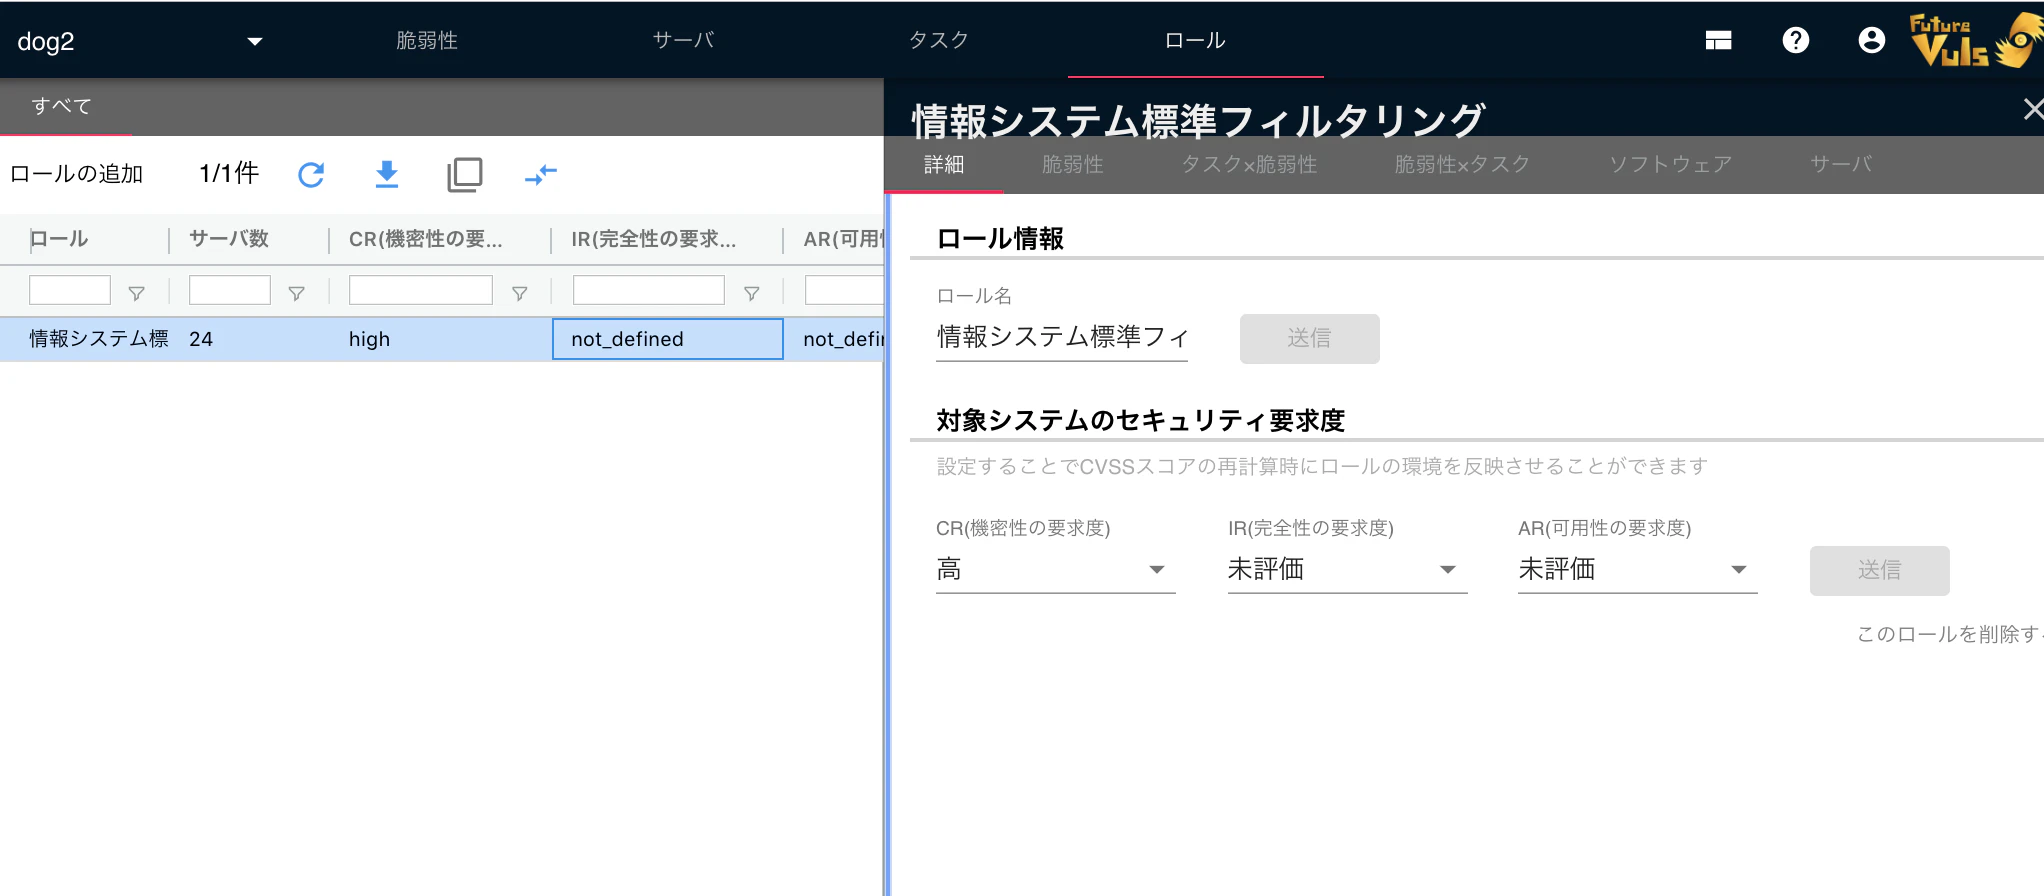Open the AR(可用性の要求度) dropdown

click(x=1638, y=569)
